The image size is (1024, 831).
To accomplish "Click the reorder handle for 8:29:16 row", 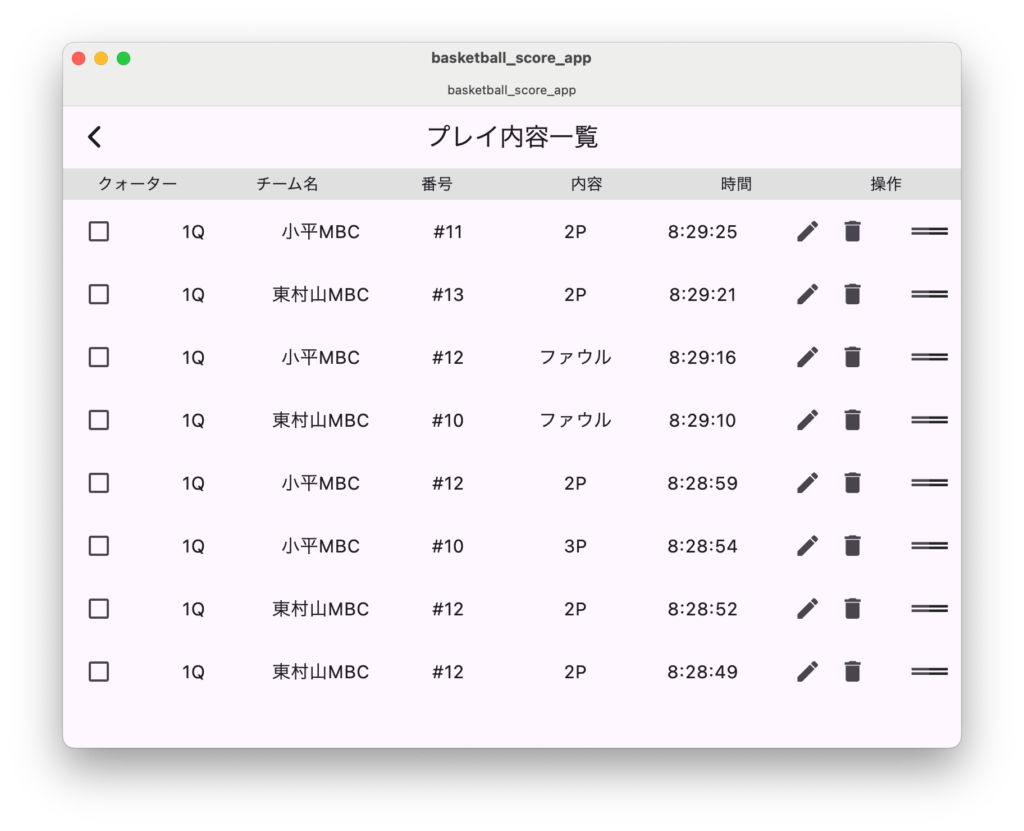I will coord(929,357).
